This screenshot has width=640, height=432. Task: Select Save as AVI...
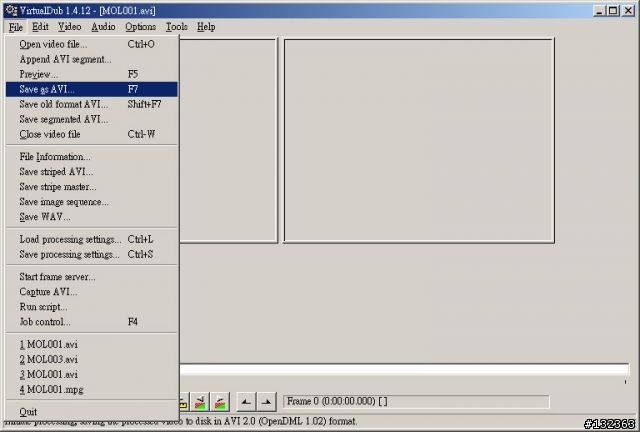(92, 89)
